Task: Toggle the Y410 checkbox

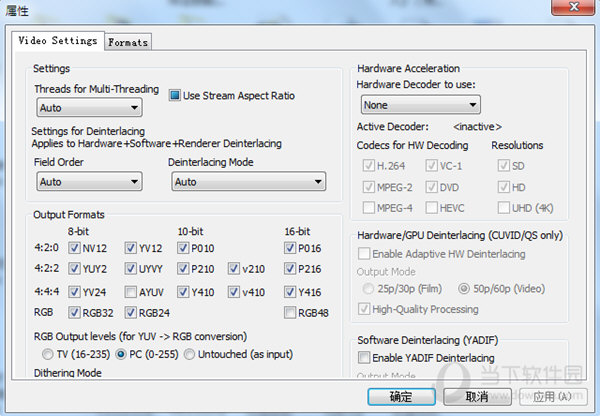Action: [x=183, y=292]
